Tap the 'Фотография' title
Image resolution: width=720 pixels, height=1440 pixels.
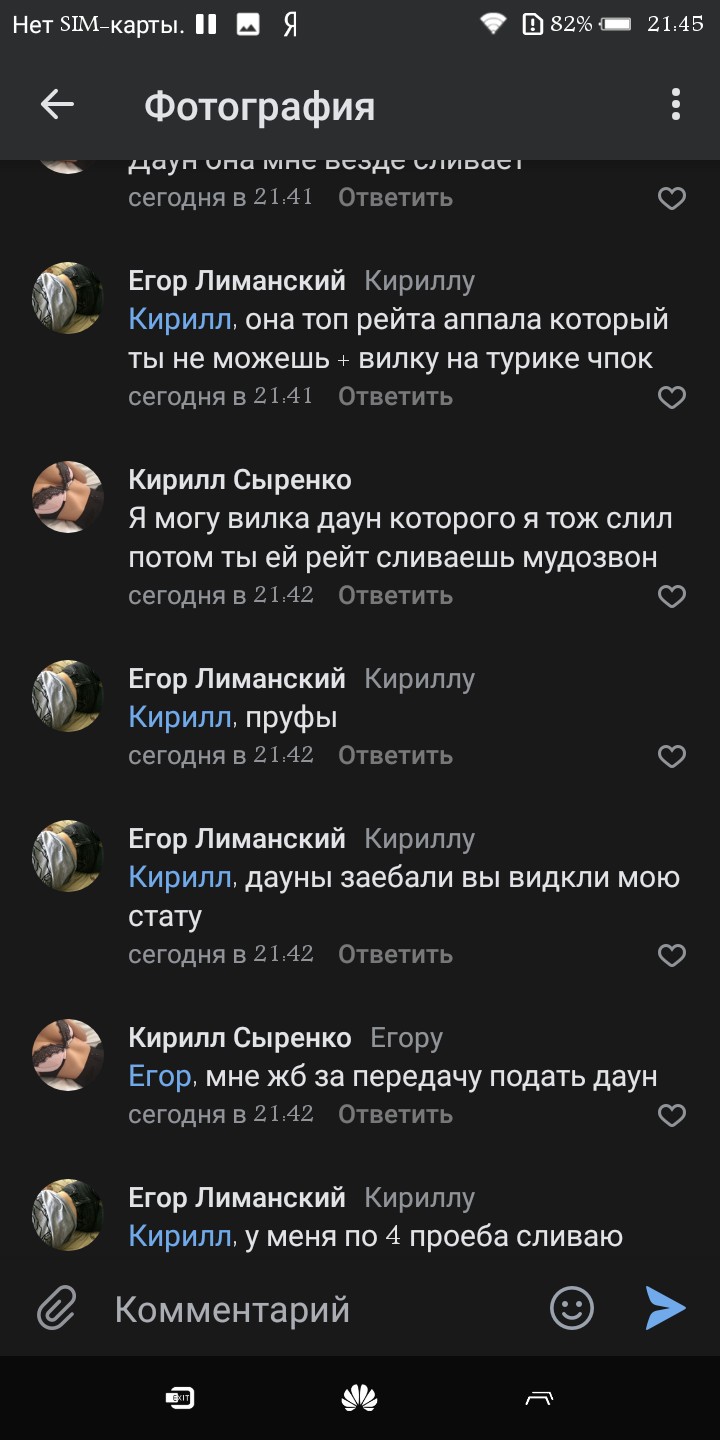pyautogui.click(x=260, y=103)
